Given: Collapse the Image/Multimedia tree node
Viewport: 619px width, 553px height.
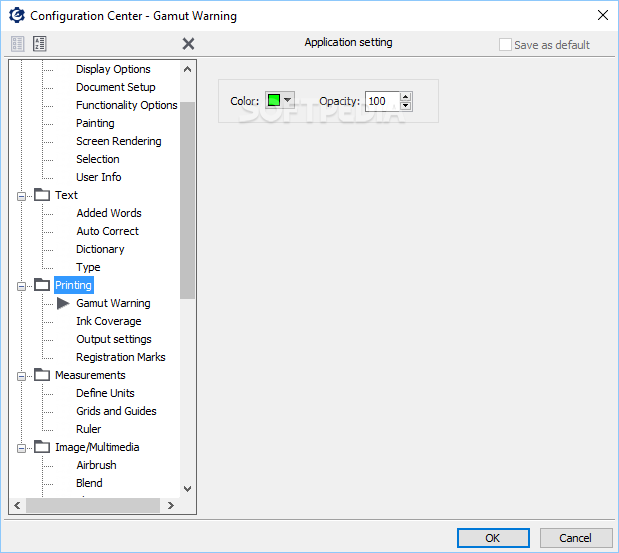Looking at the screenshot, I should (21, 448).
